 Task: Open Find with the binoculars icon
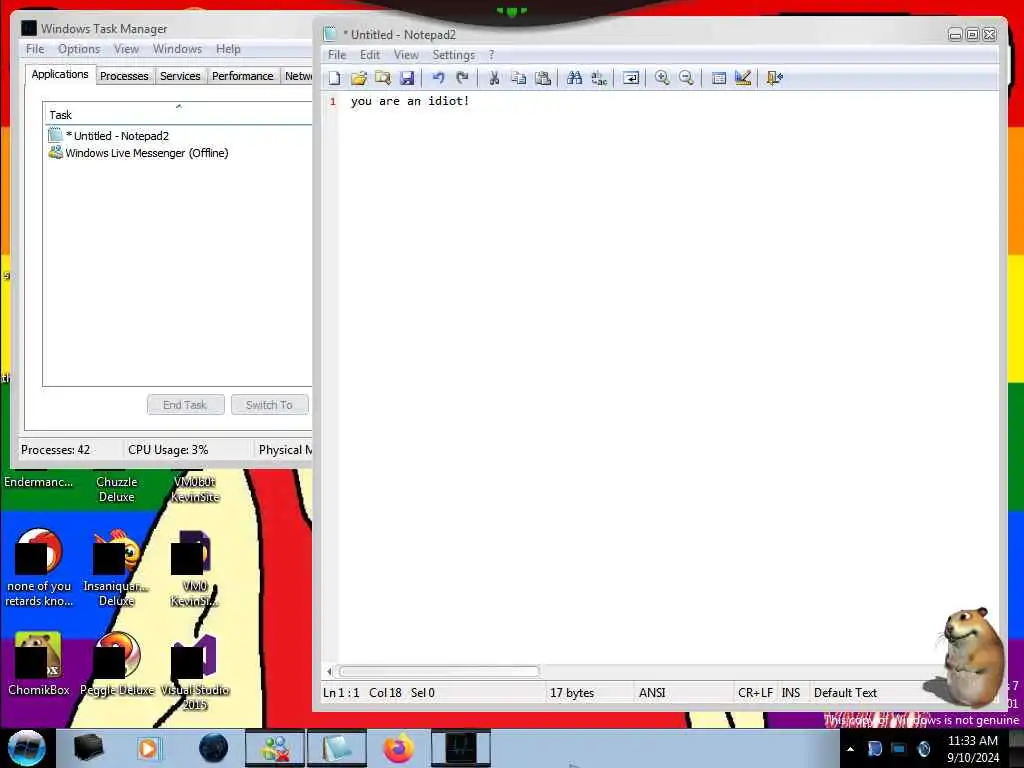[575, 78]
